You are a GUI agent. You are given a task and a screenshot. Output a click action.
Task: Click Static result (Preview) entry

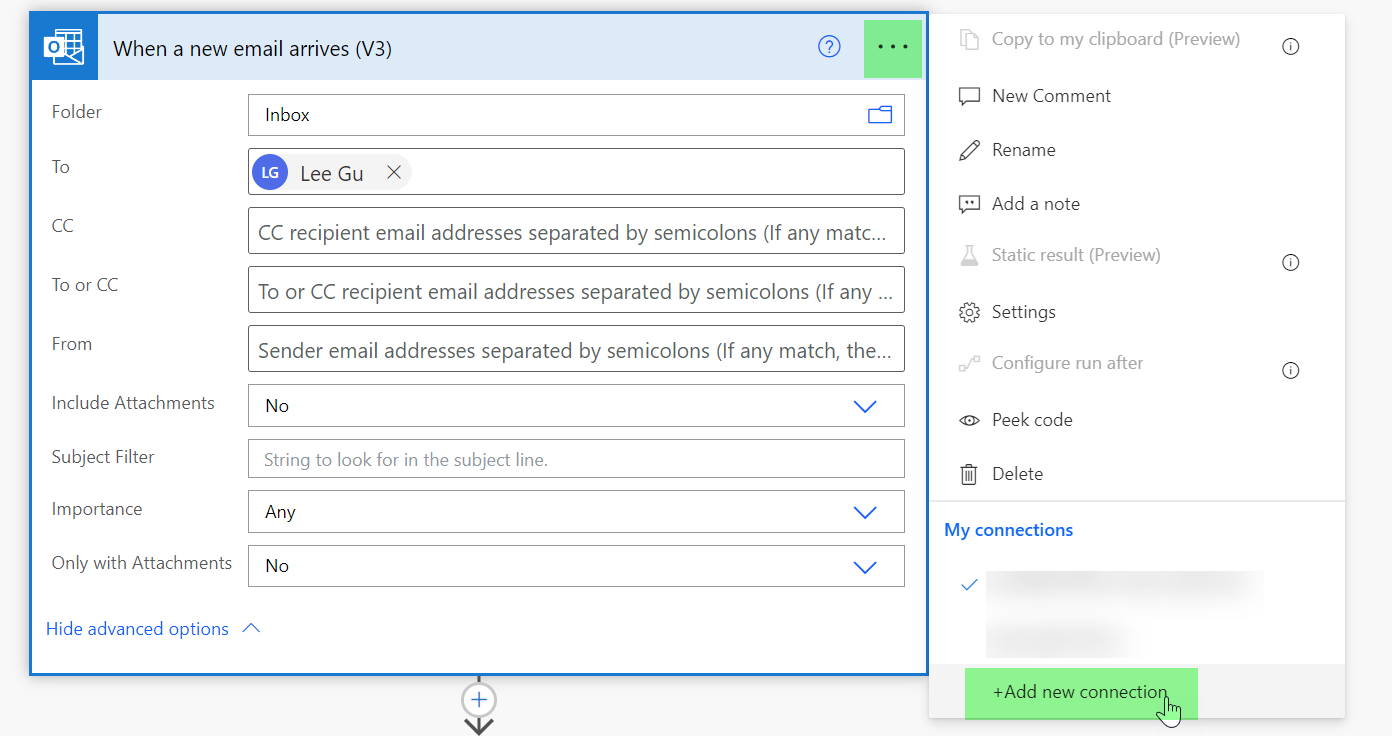click(1076, 255)
